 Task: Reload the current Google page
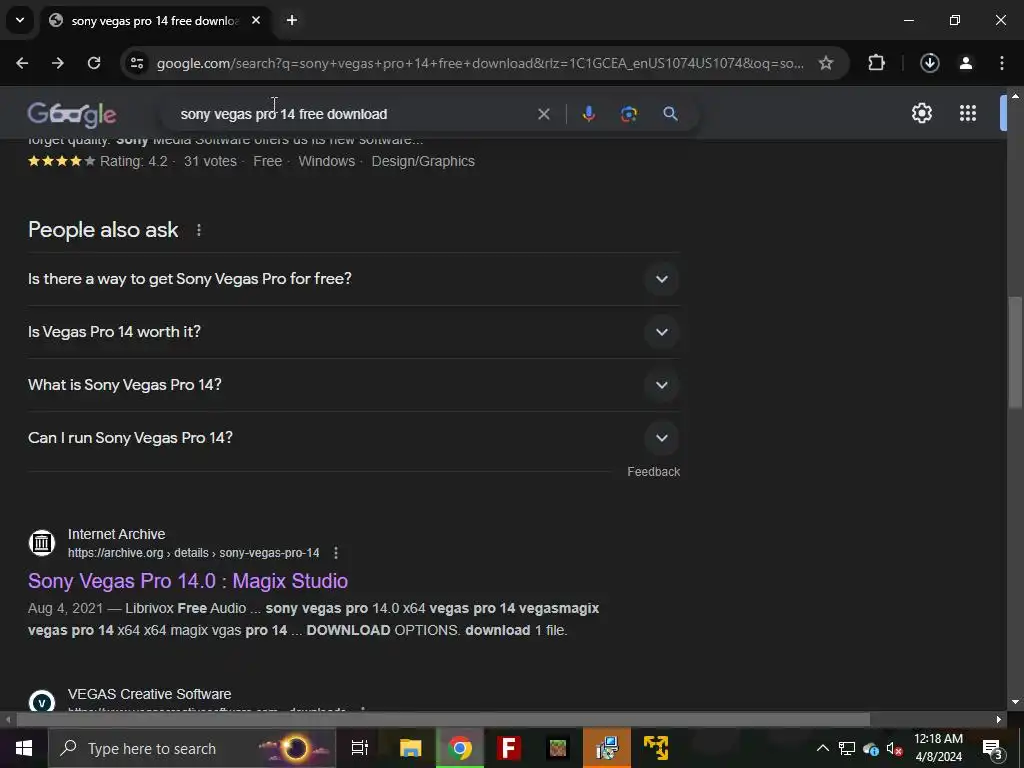[94, 63]
